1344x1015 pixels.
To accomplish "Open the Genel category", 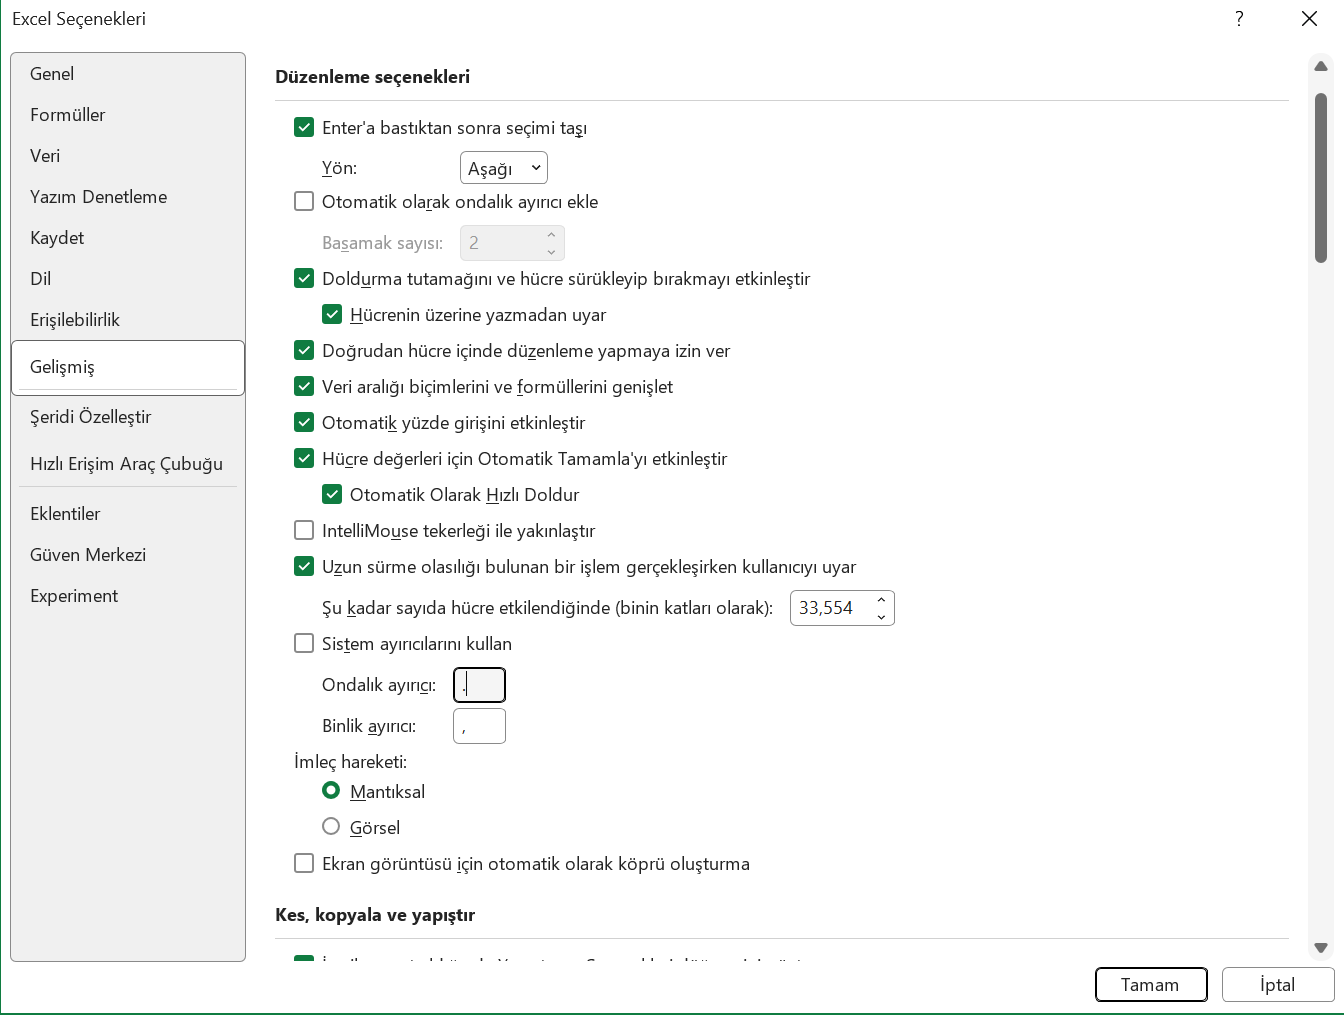I will (128, 74).
